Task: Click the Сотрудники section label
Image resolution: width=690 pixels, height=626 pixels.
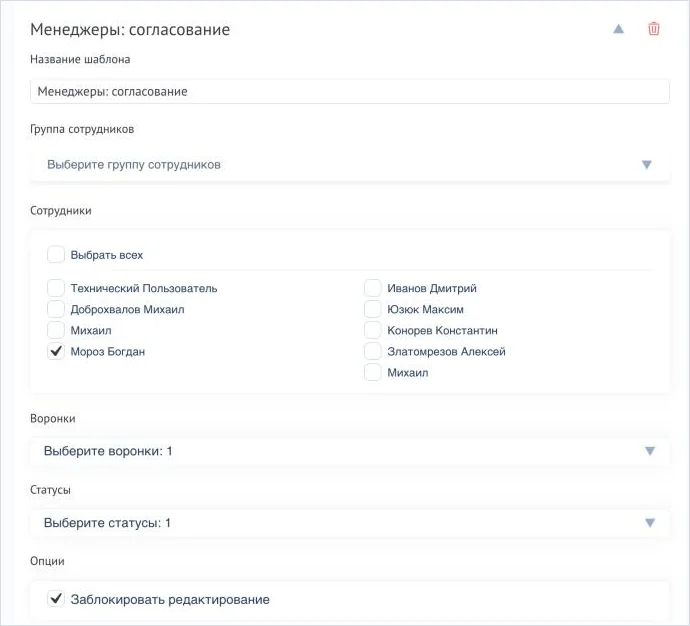Action: [x=61, y=211]
